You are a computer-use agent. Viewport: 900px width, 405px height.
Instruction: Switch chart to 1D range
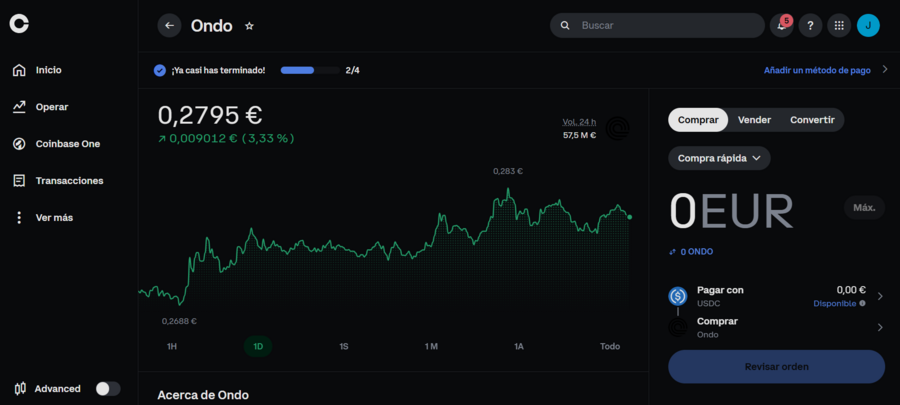258,346
